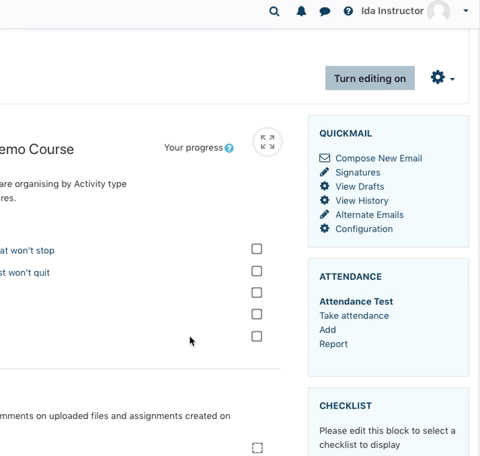Open the search magnifier icon
Viewport: 480px width, 456px height.
[274, 11]
